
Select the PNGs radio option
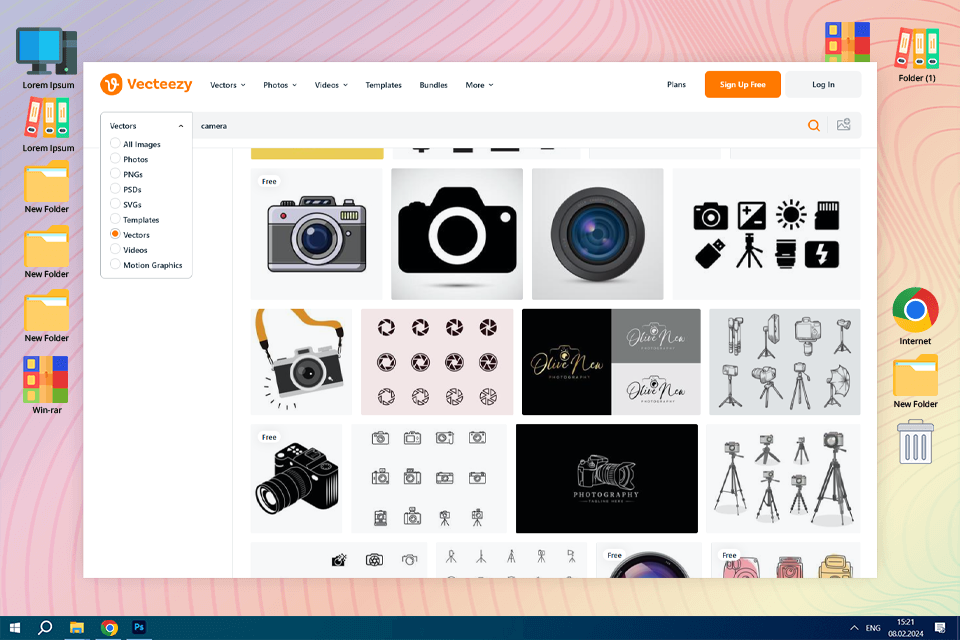click(126, 175)
